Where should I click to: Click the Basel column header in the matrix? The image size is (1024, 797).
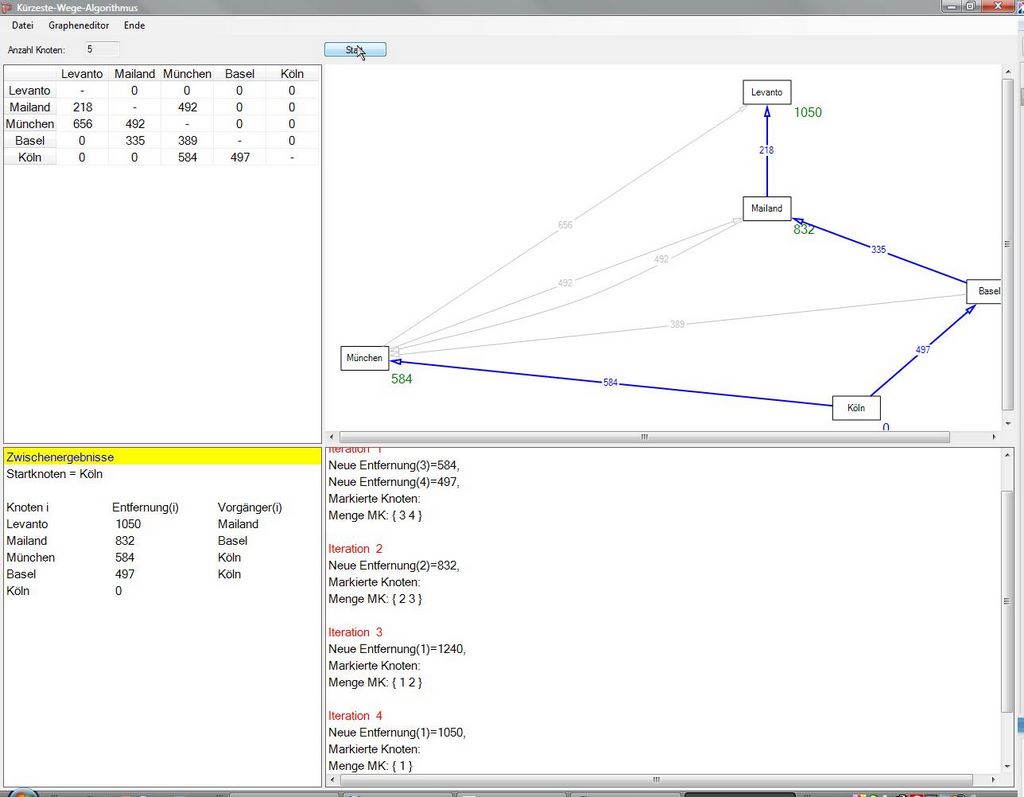(x=239, y=74)
